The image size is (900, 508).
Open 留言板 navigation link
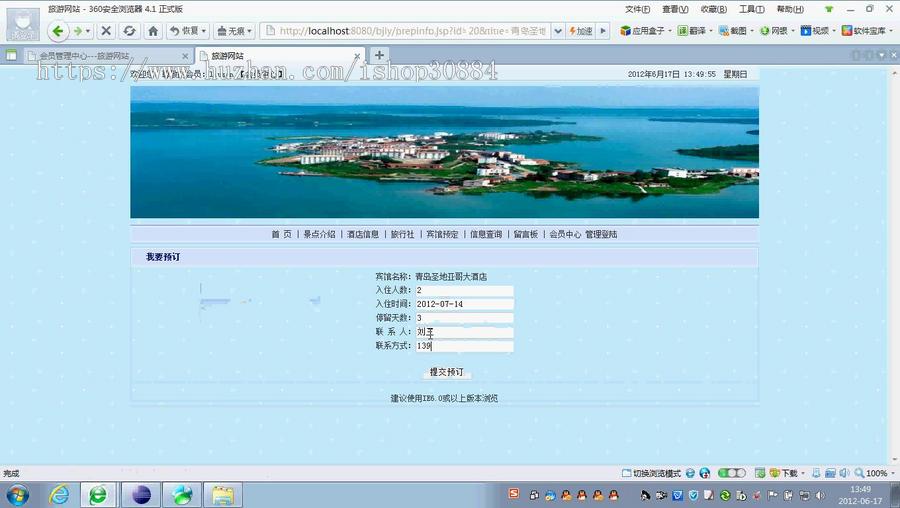point(525,234)
